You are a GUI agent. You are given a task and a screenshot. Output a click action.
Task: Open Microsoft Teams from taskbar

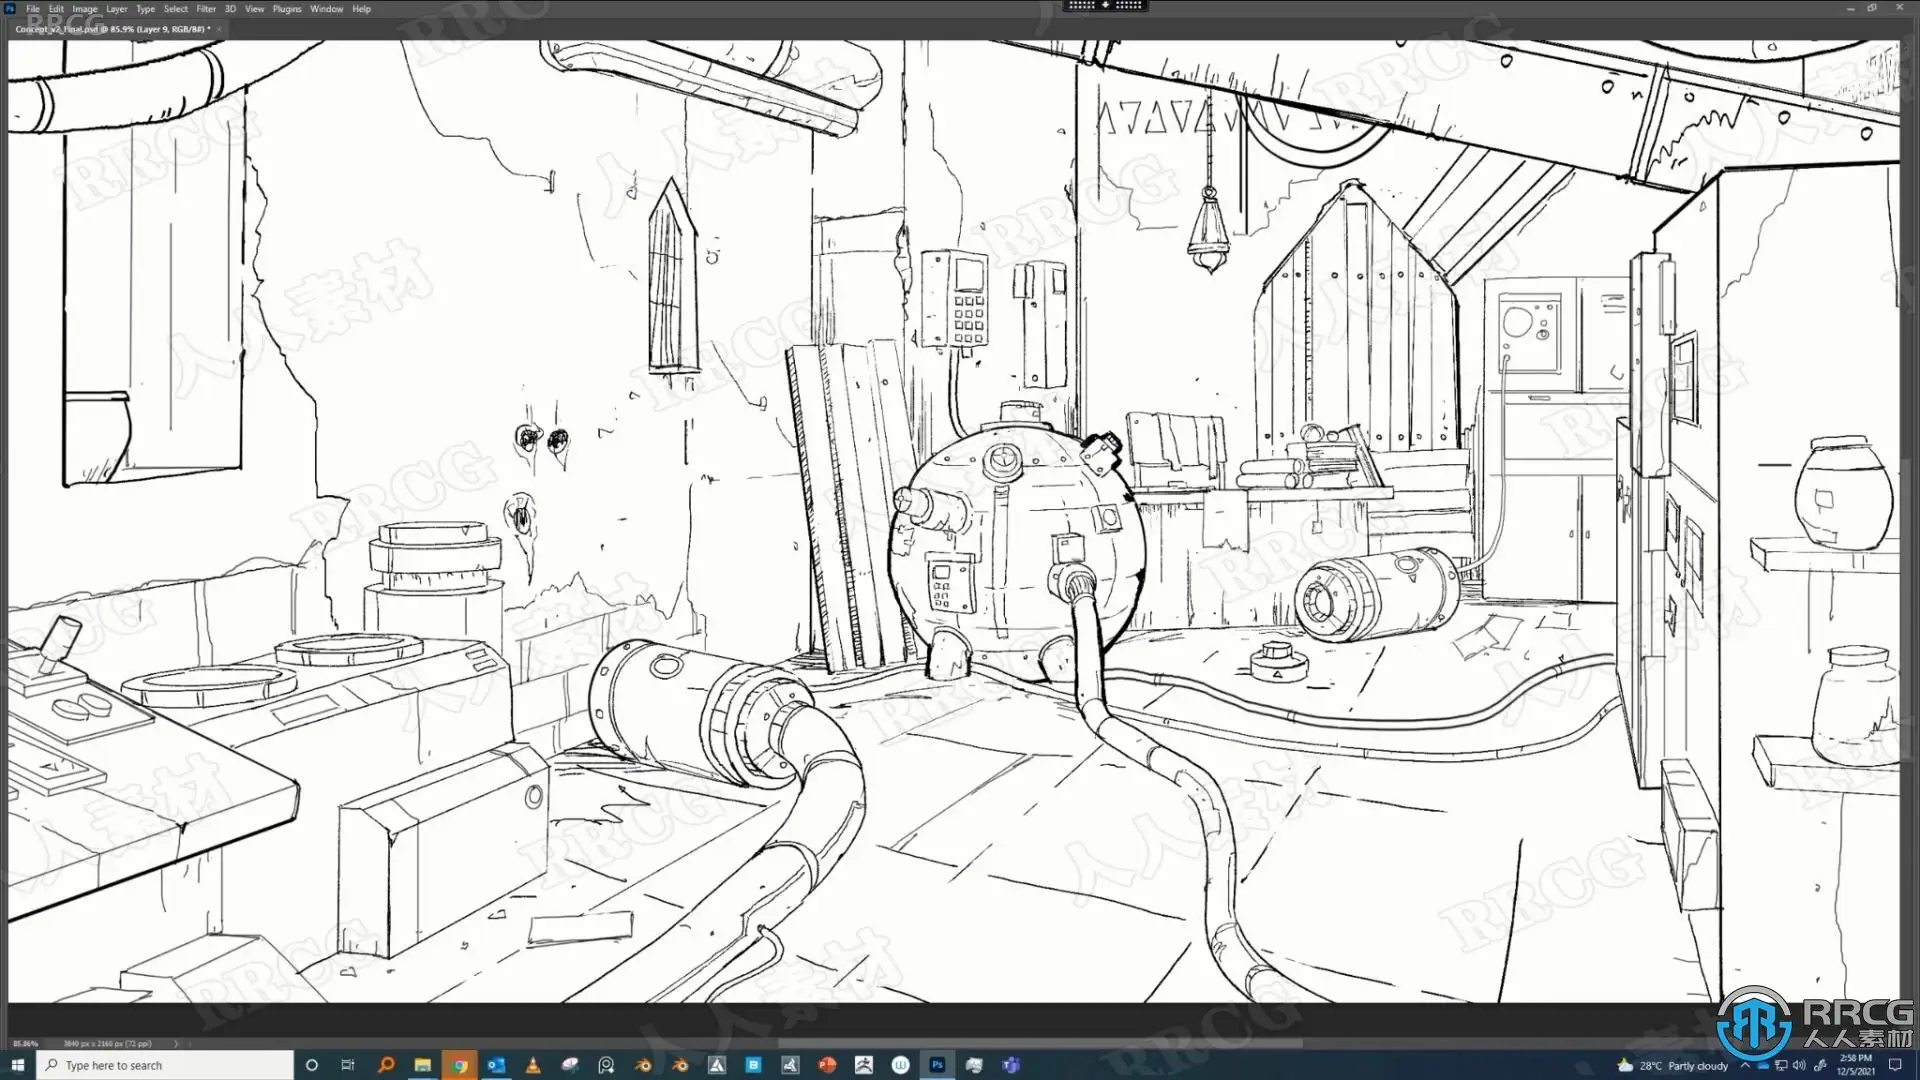point(1011,1065)
